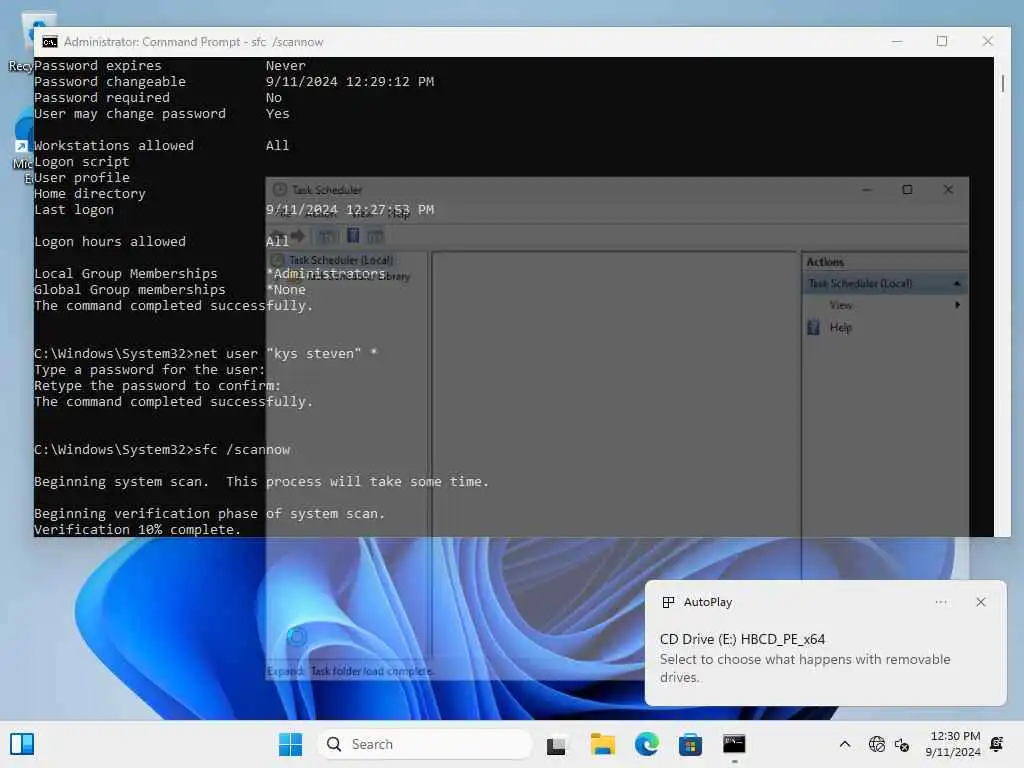Click 'Retype the password to confirm:' line
Image resolution: width=1024 pixels, height=768 pixels.
point(157,385)
